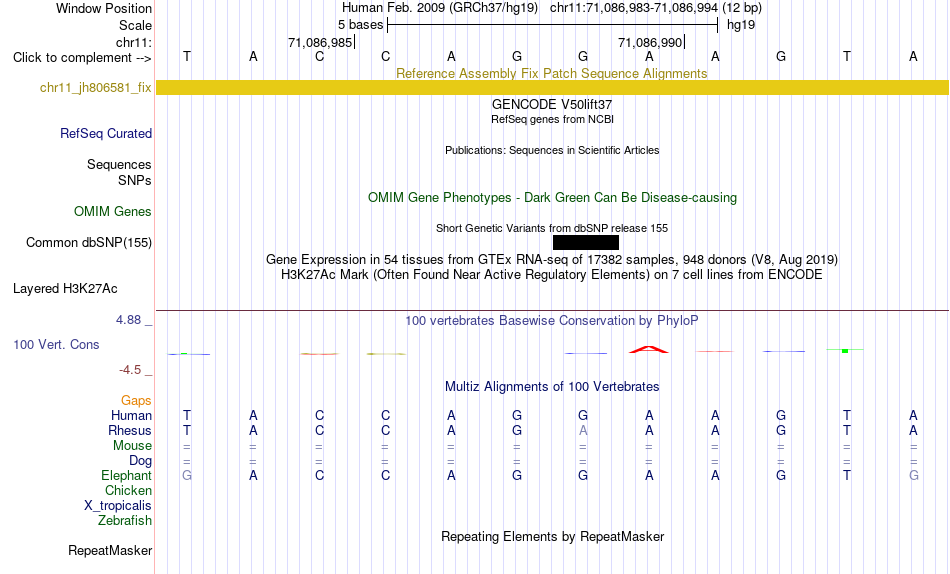The image size is (950, 574).
Task: Open 'Publications: Sequences in Scientific Articles' title
Action: tap(552, 150)
